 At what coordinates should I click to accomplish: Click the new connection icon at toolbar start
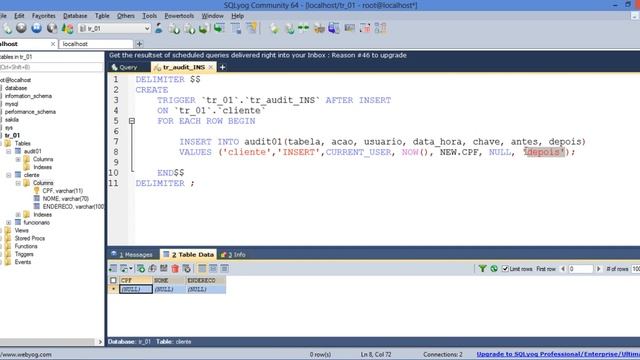[7, 28]
